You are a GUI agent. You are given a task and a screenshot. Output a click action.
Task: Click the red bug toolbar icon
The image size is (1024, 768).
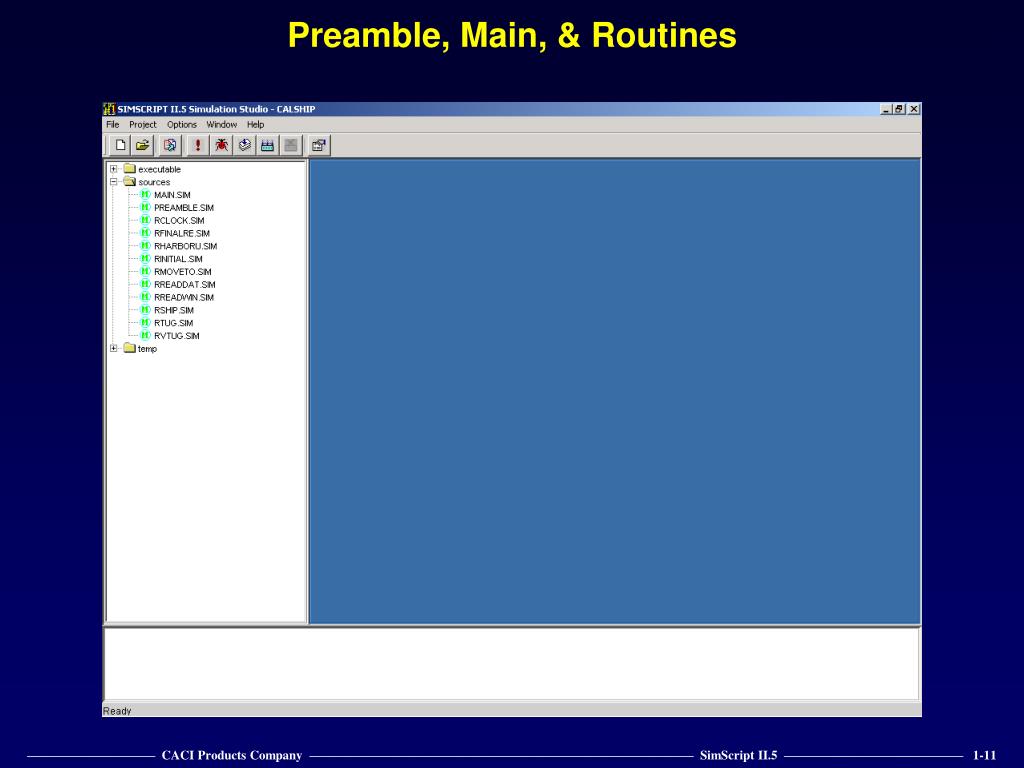coord(221,145)
